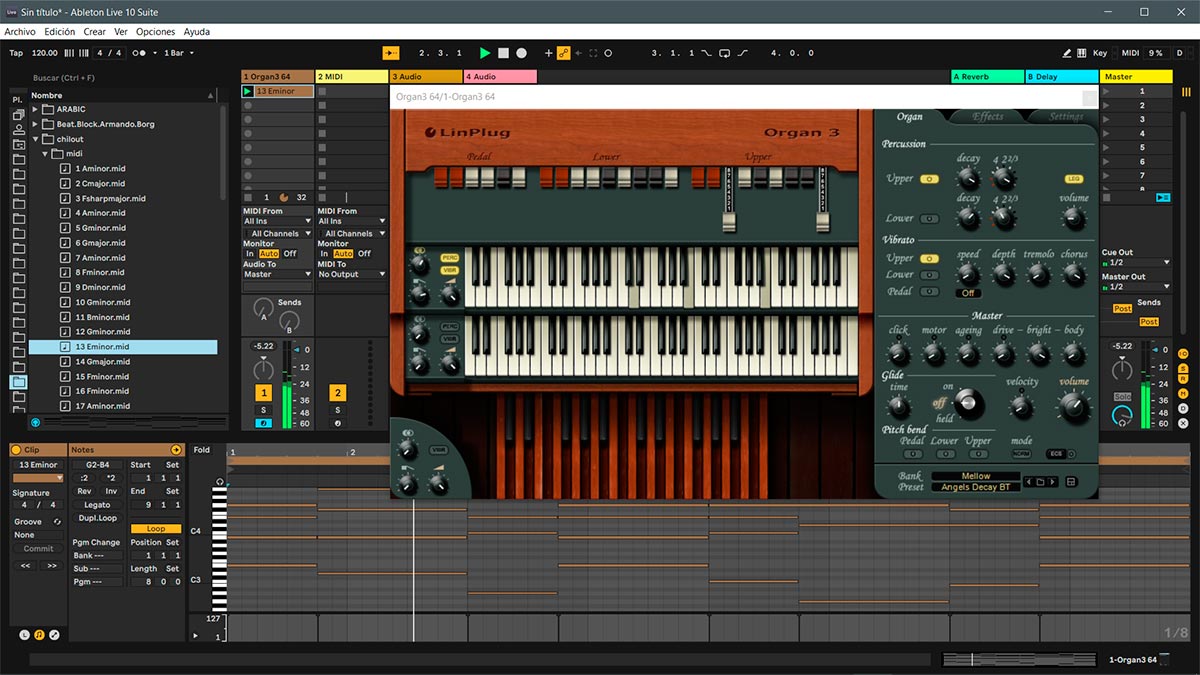
Task: Click the 120.00 tempo field
Action: (45, 53)
